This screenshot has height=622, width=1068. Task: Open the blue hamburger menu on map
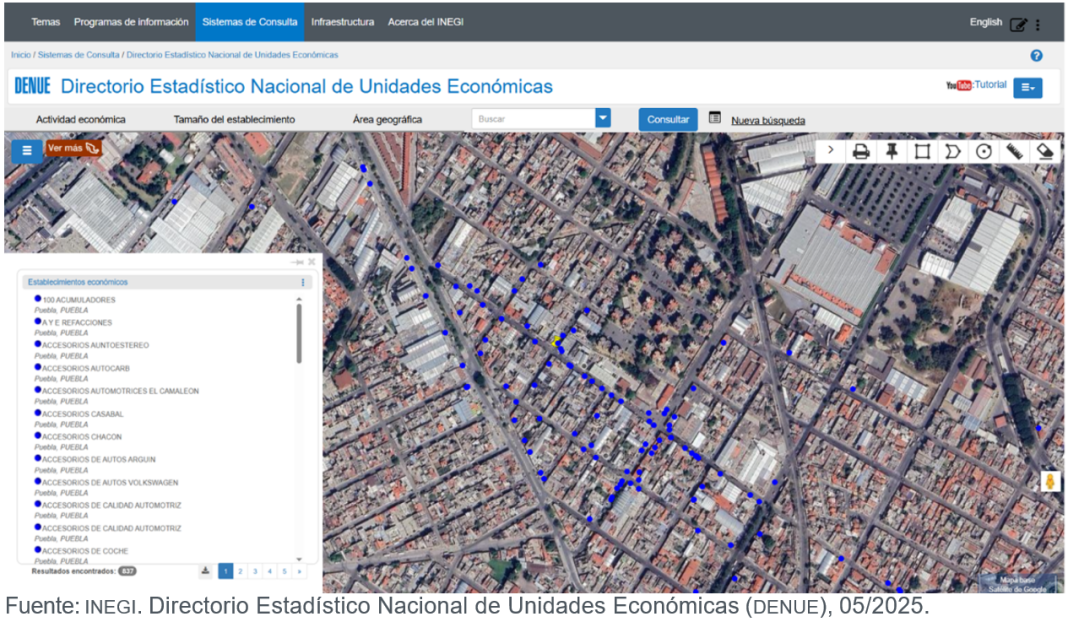click(x=27, y=151)
